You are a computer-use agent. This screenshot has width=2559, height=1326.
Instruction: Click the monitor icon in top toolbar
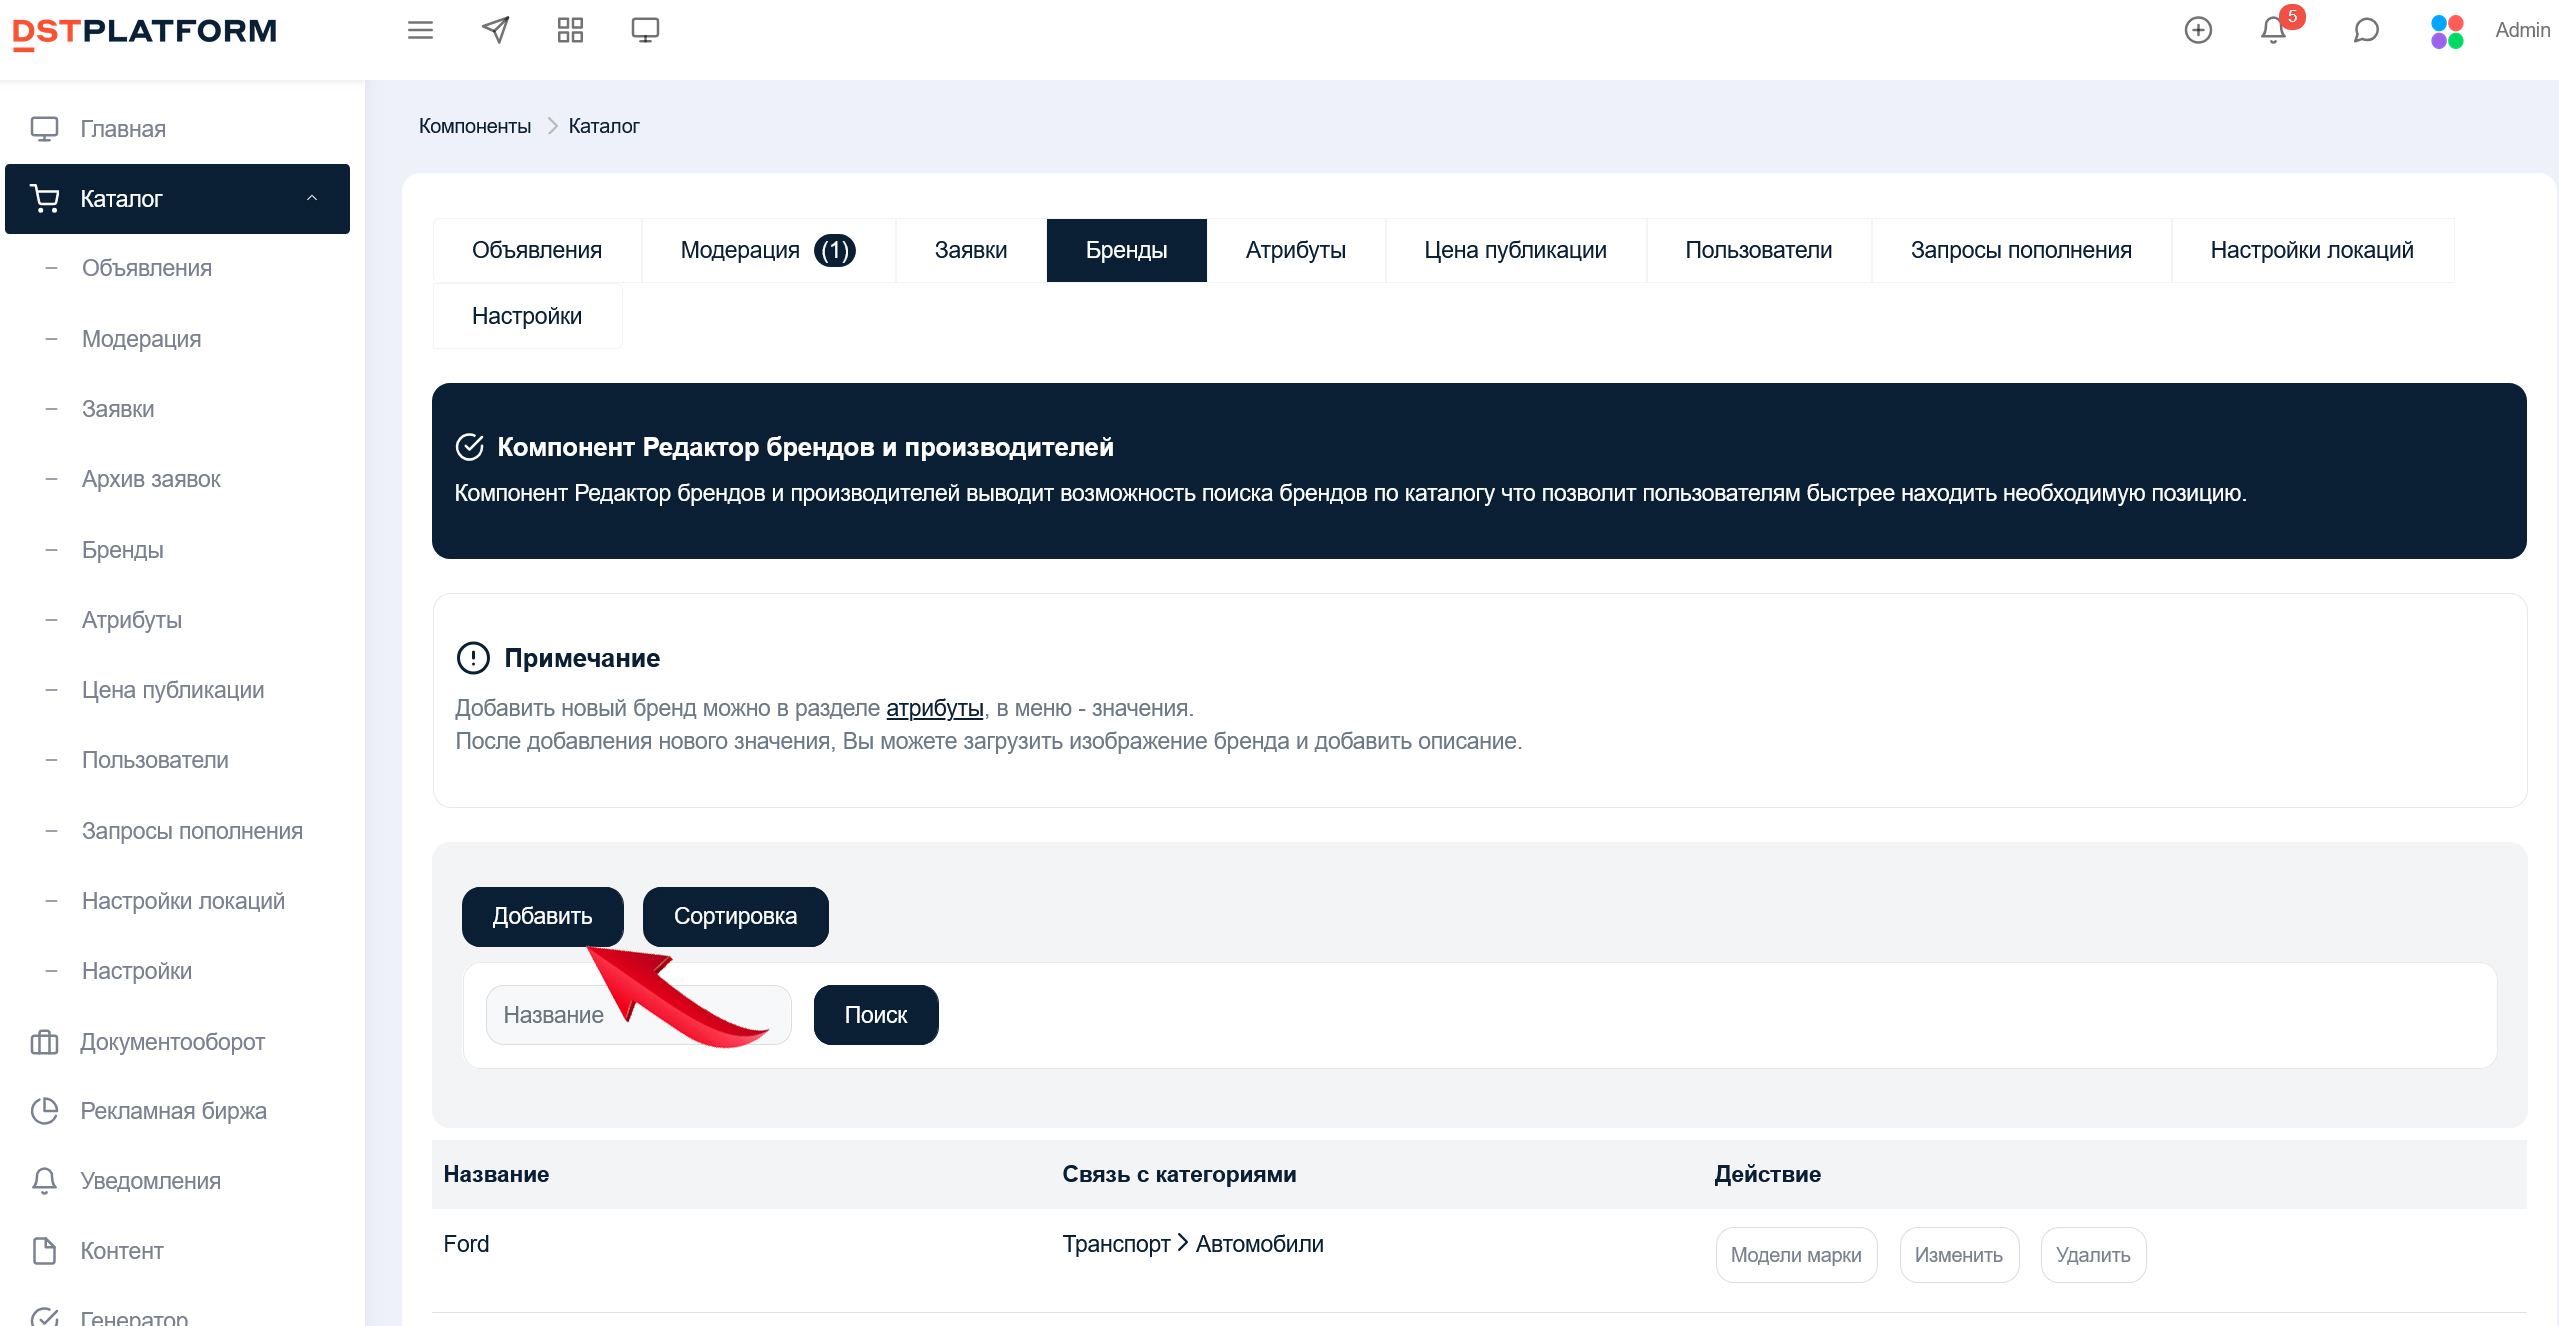click(x=645, y=30)
